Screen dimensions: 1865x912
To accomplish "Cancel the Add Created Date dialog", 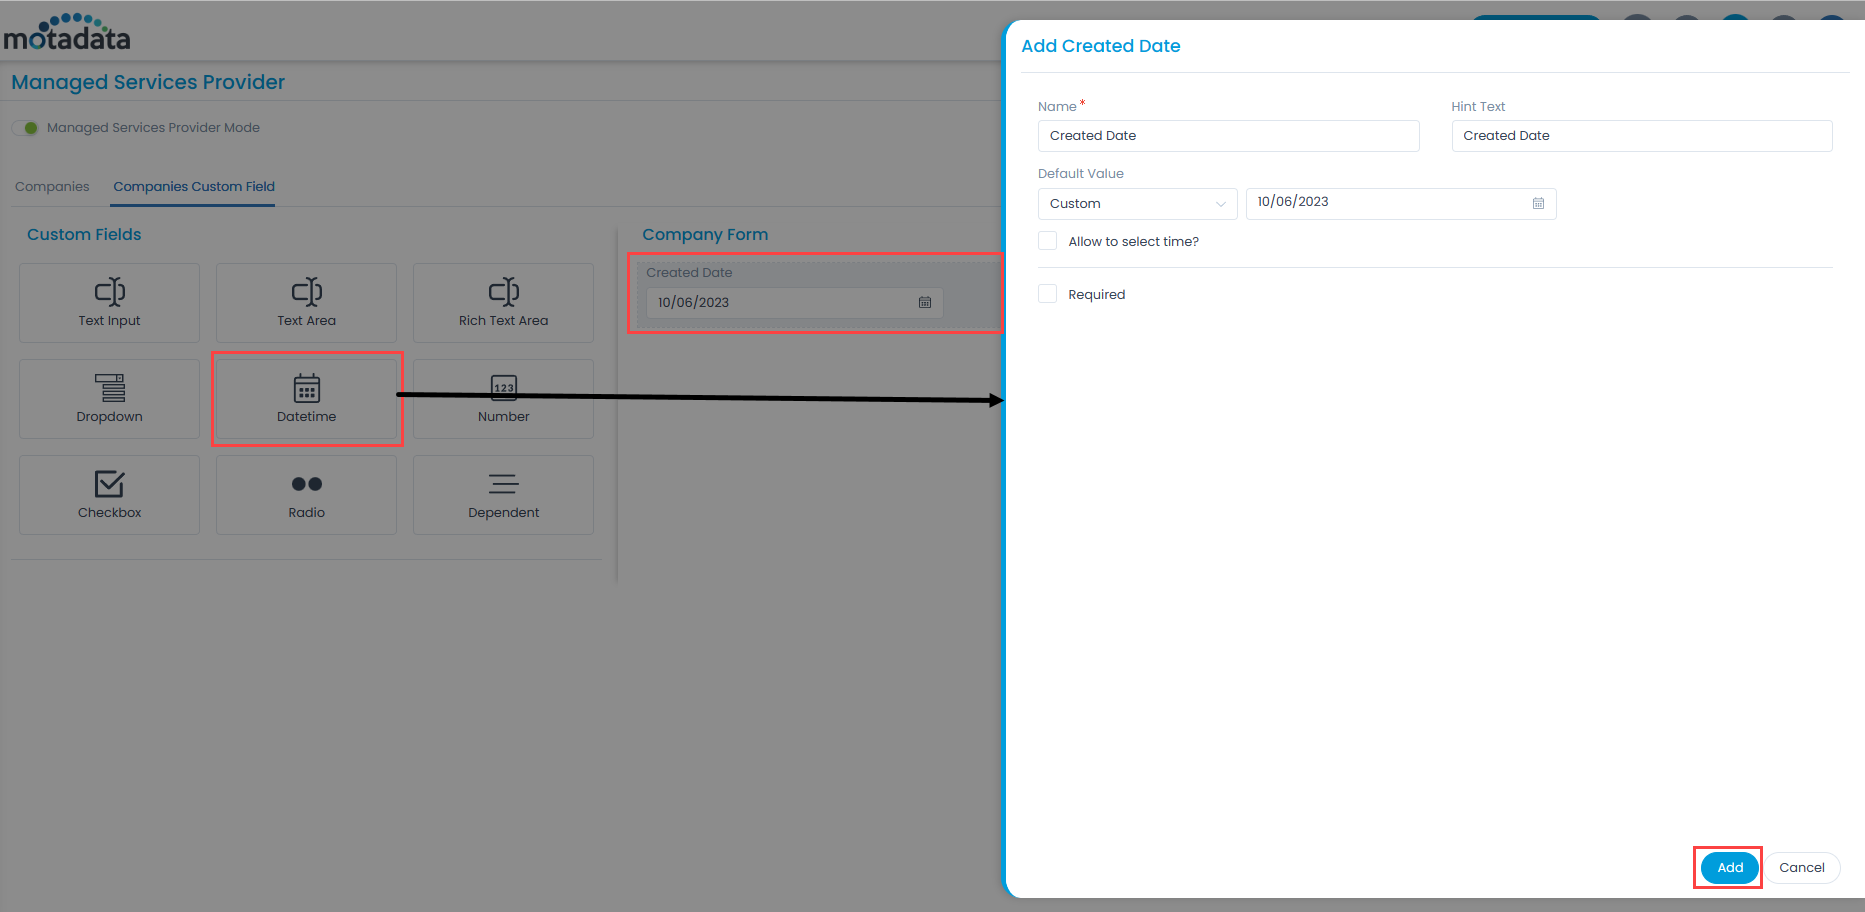I will click(1801, 867).
